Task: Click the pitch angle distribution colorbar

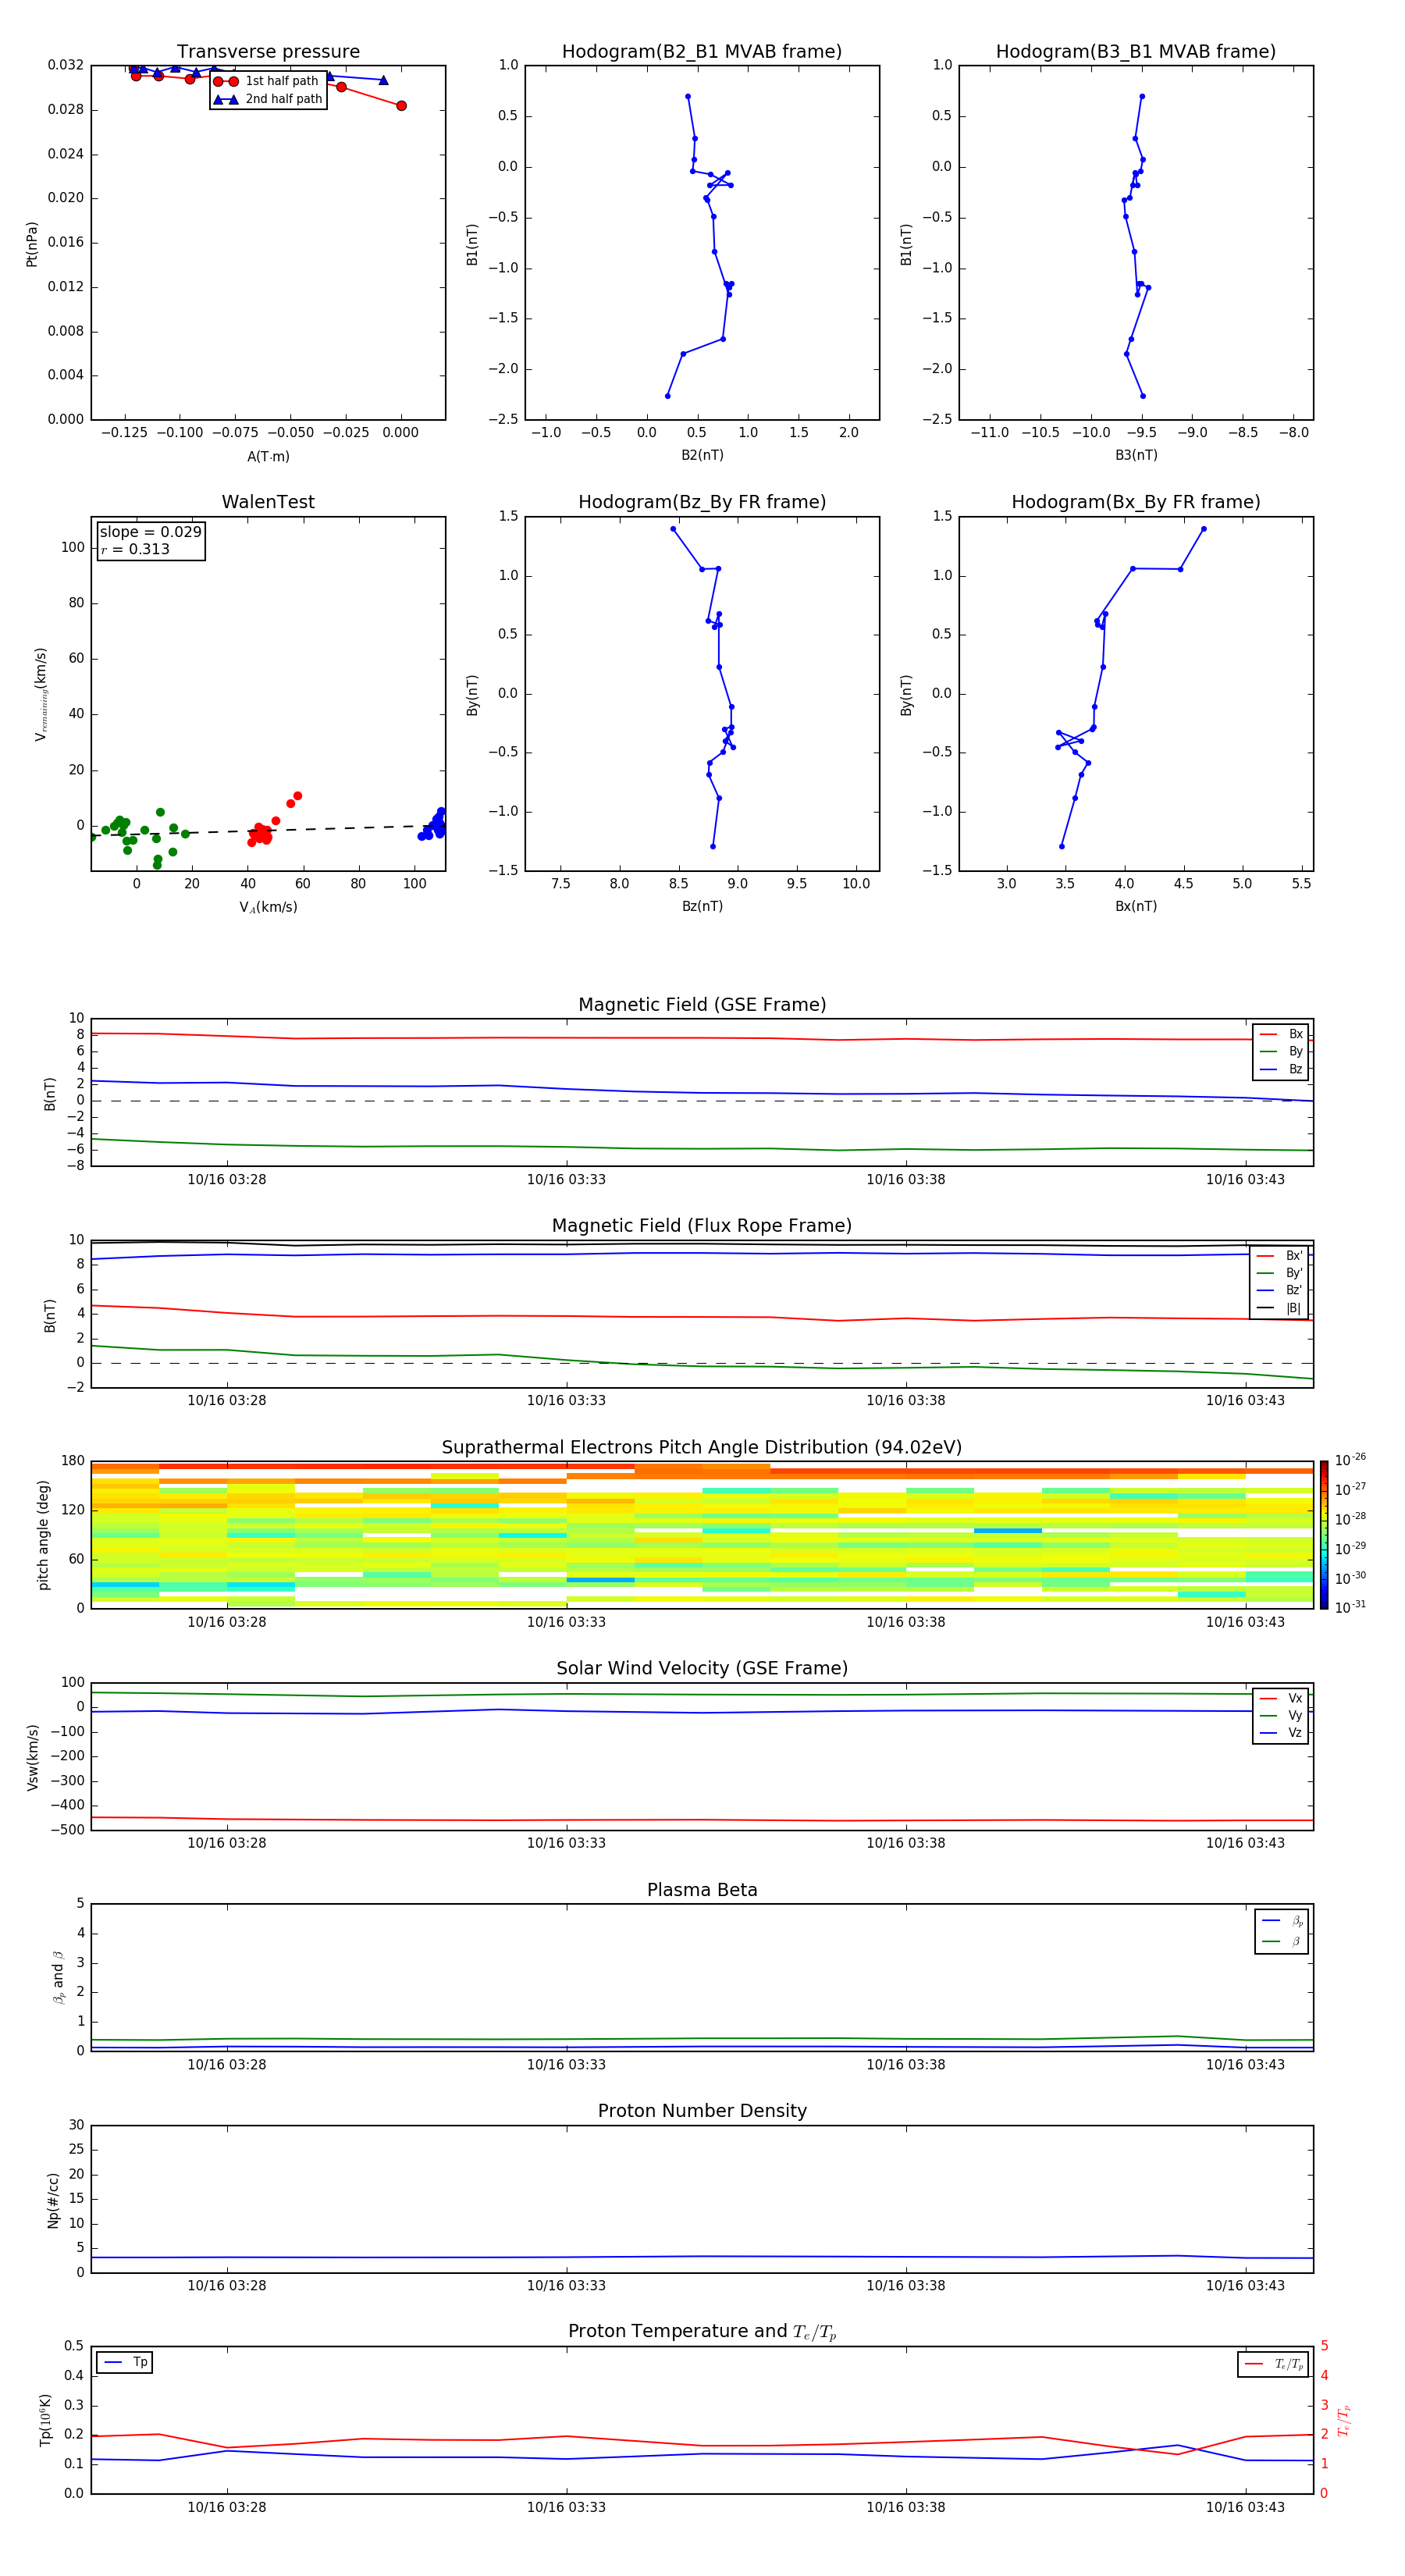Action: (1323, 1534)
